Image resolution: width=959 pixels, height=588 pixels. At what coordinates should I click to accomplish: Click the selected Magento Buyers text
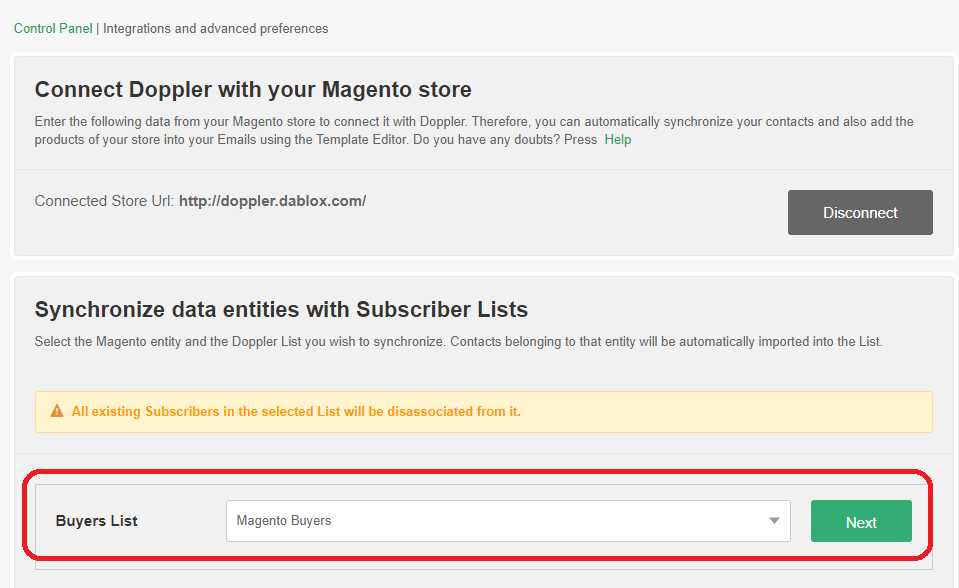pos(284,521)
